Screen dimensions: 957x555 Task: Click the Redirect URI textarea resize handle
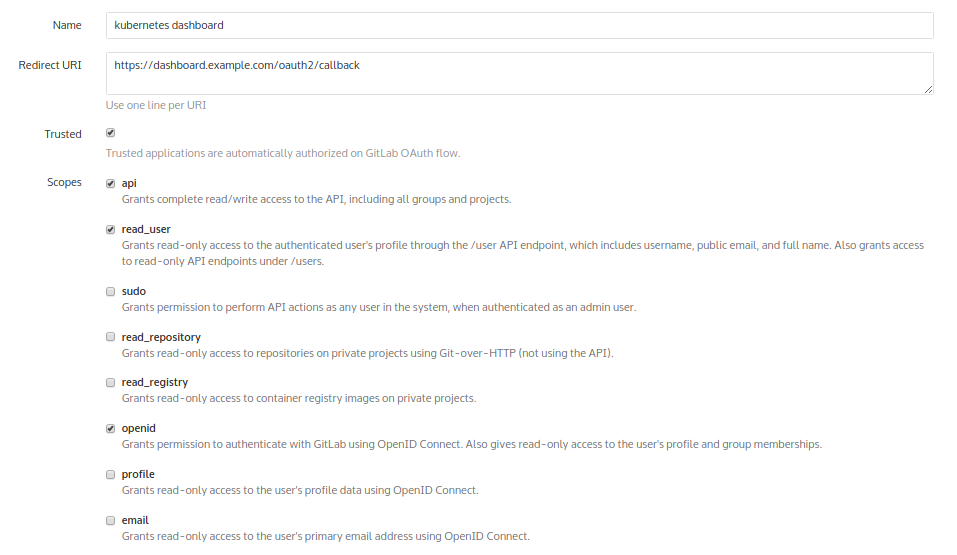[929, 89]
